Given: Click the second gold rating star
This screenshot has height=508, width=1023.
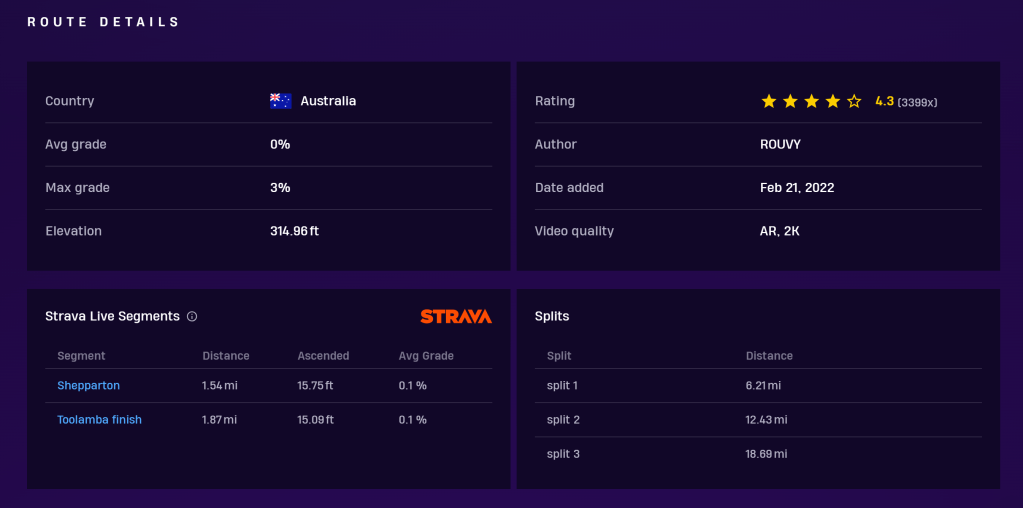Looking at the screenshot, I should 790,101.
